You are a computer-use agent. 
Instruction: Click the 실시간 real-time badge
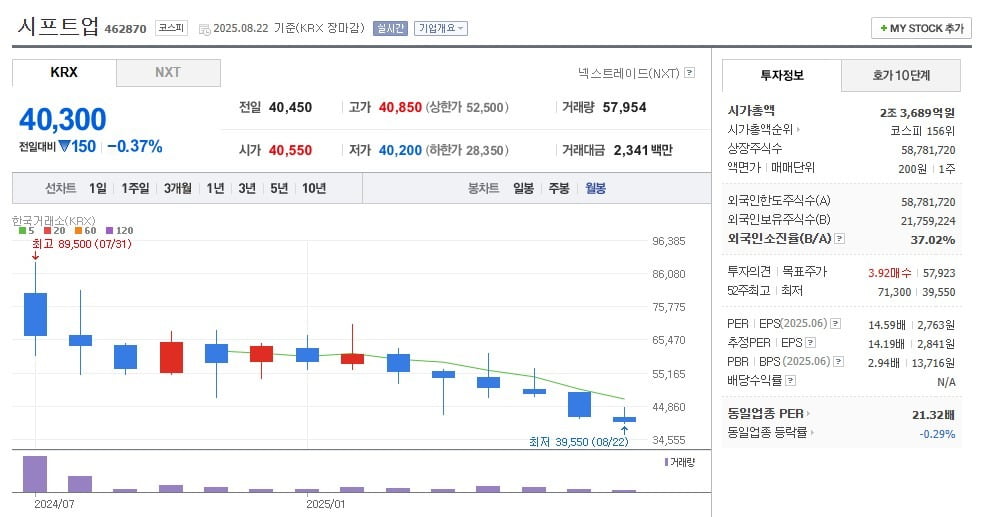click(x=390, y=29)
